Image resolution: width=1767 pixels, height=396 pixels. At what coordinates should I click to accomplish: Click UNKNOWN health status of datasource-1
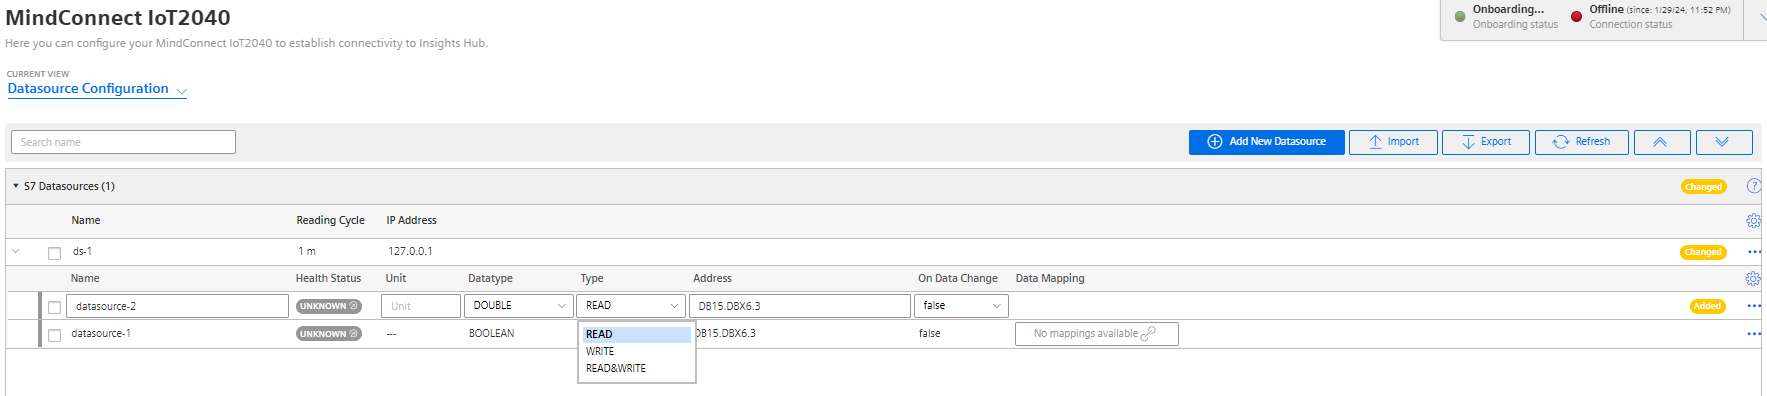point(328,334)
